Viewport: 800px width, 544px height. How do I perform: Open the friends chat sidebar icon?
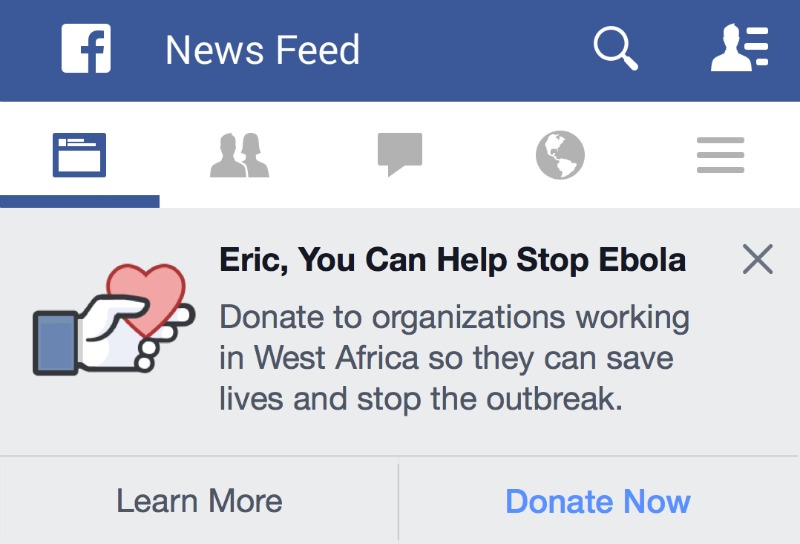[x=739, y=49]
